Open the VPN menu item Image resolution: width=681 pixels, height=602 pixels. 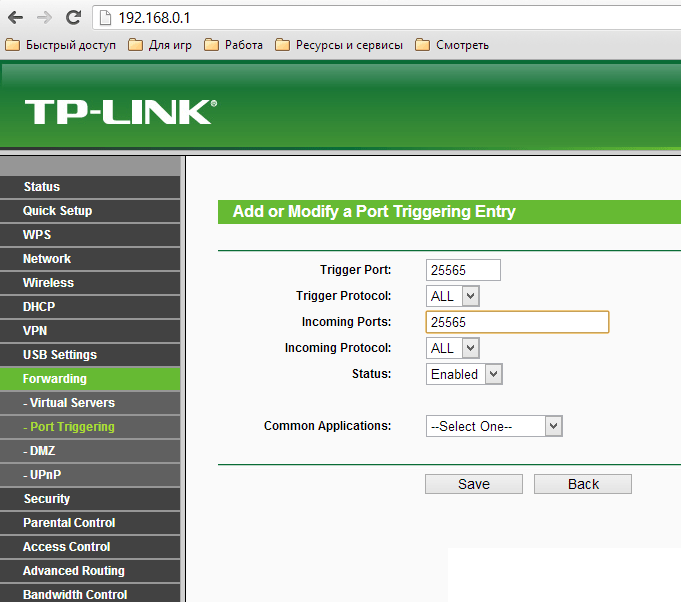pyautogui.click(x=90, y=331)
